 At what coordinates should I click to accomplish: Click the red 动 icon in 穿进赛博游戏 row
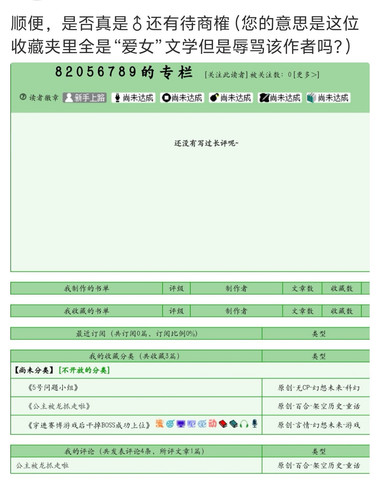(x=212, y=424)
